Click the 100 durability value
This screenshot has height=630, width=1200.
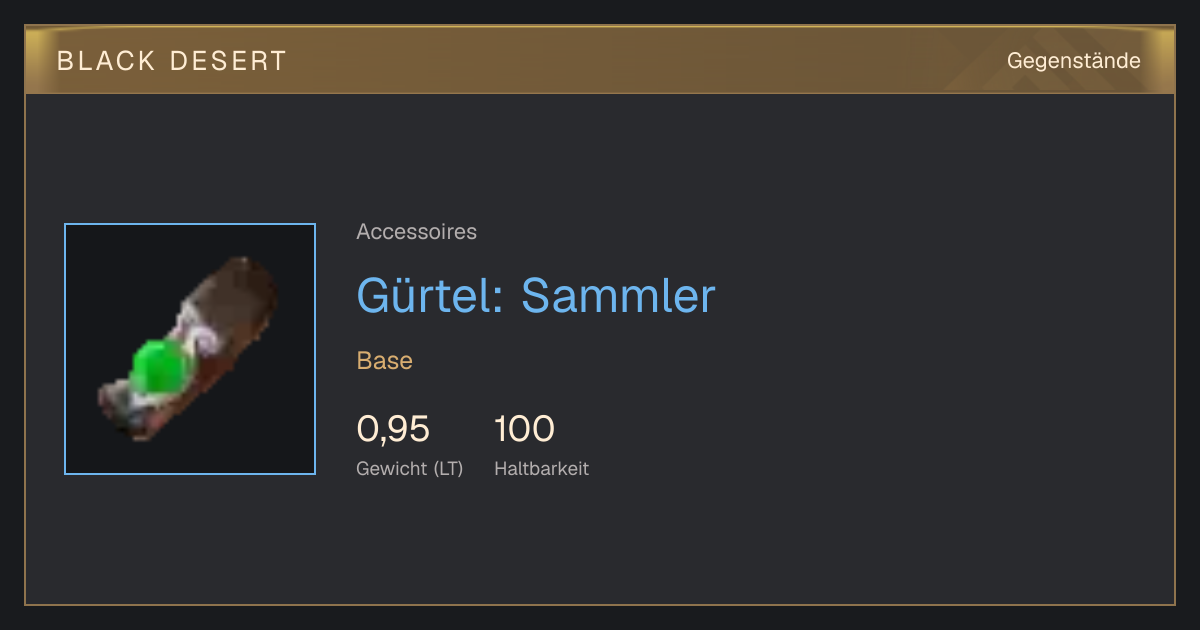tap(524, 429)
